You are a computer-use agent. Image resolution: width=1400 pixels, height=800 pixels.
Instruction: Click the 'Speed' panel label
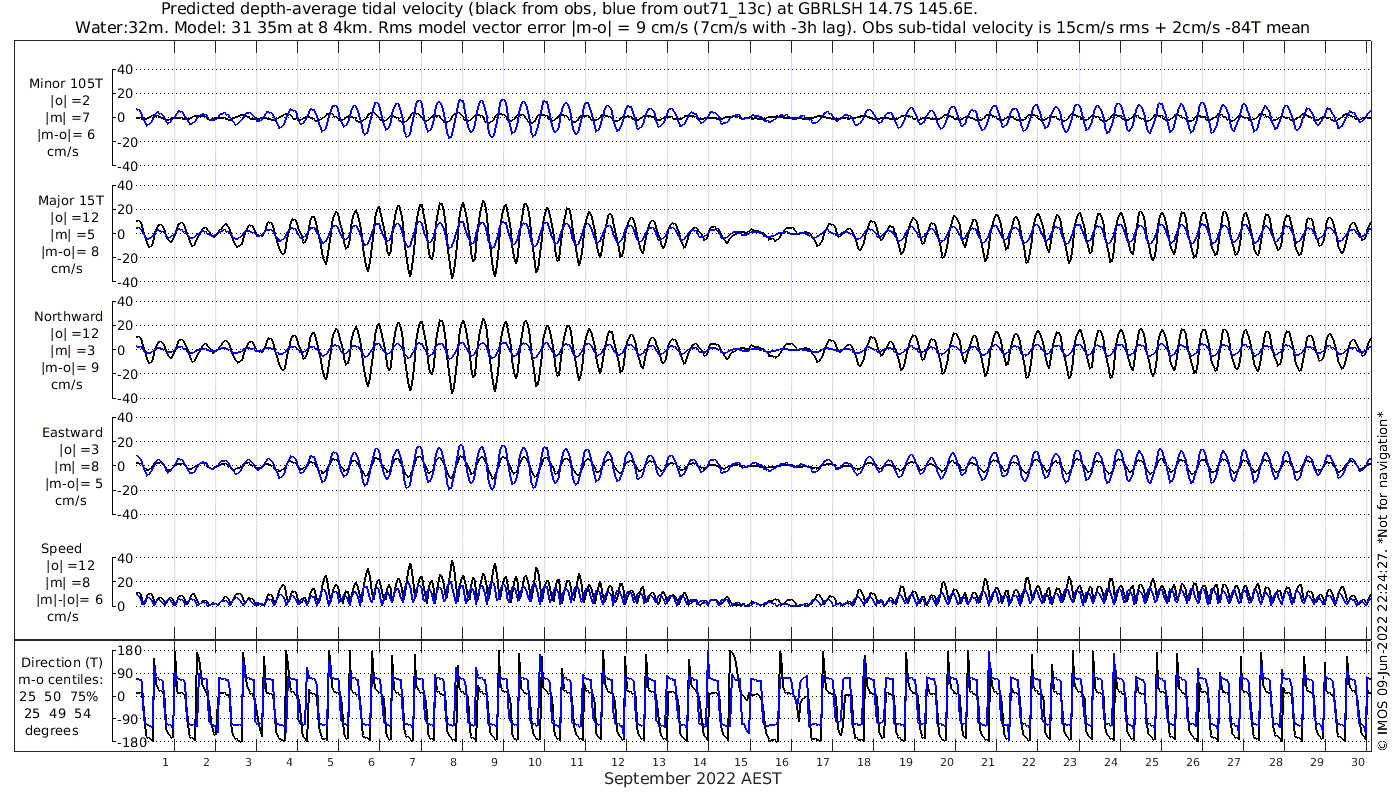point(61,549)
